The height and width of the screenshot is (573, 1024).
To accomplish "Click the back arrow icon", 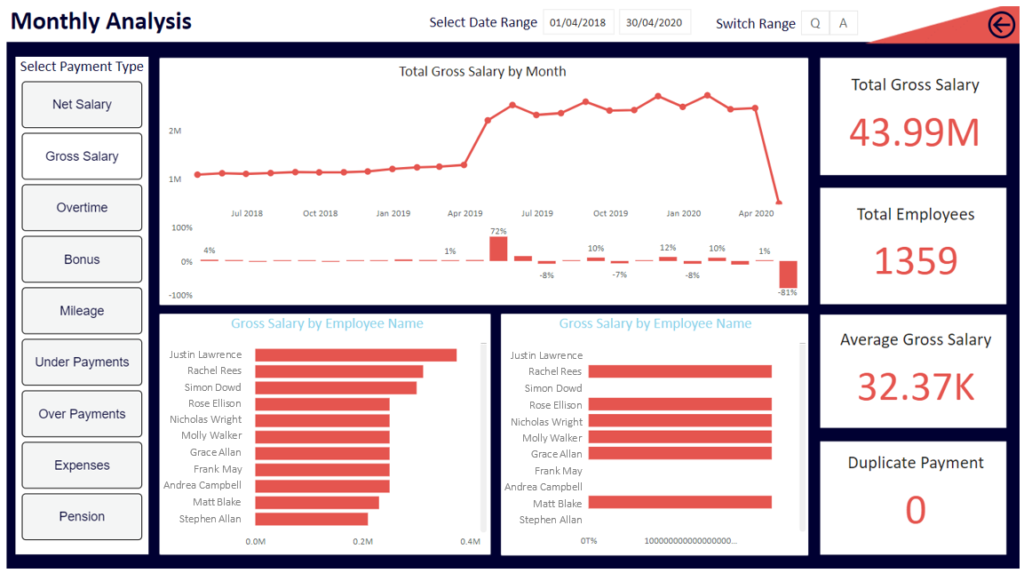I will 1000,25.
